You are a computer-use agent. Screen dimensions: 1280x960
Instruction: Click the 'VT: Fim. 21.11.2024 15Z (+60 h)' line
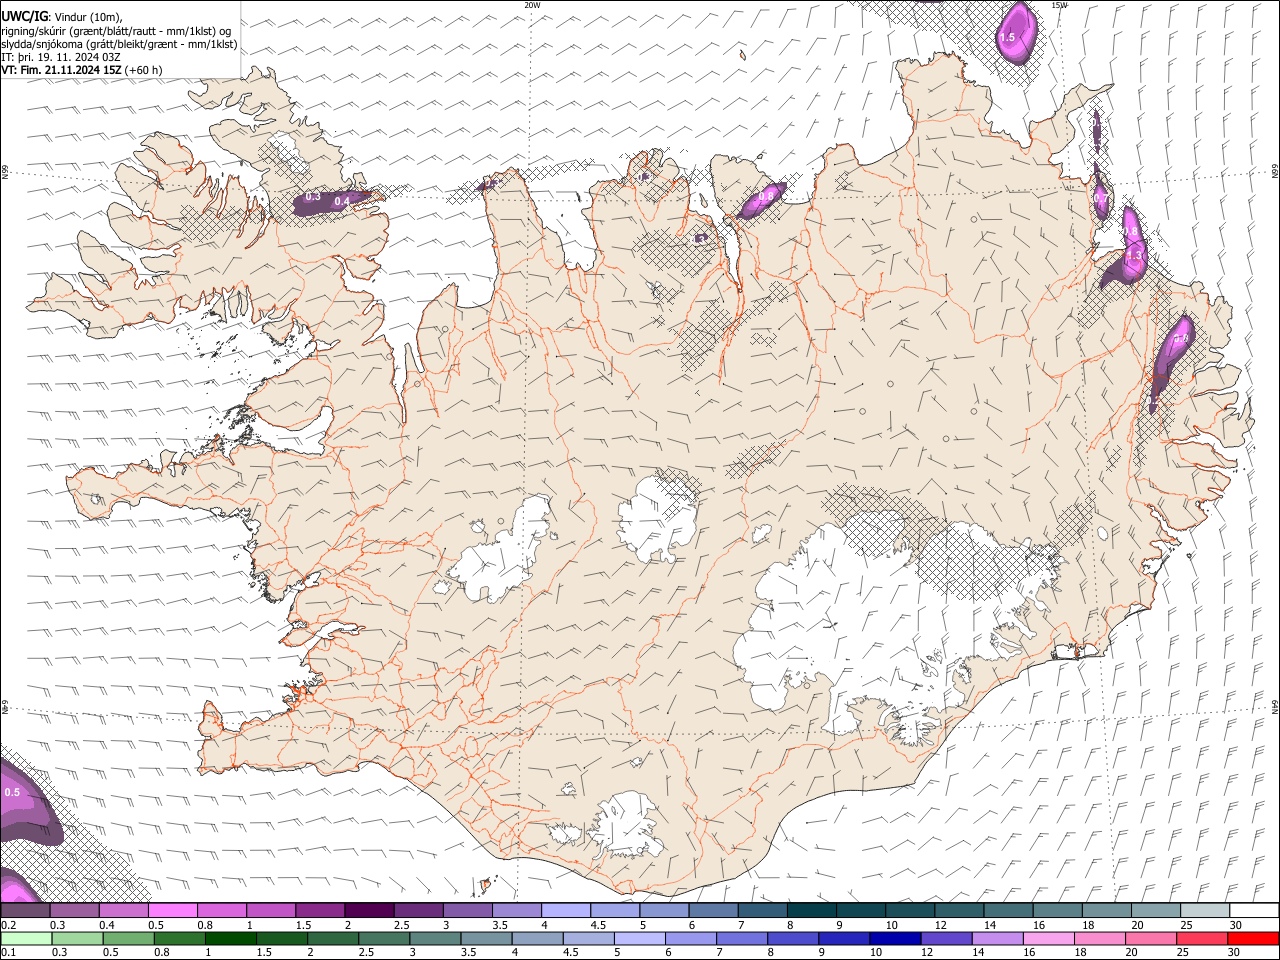[82, 70]
